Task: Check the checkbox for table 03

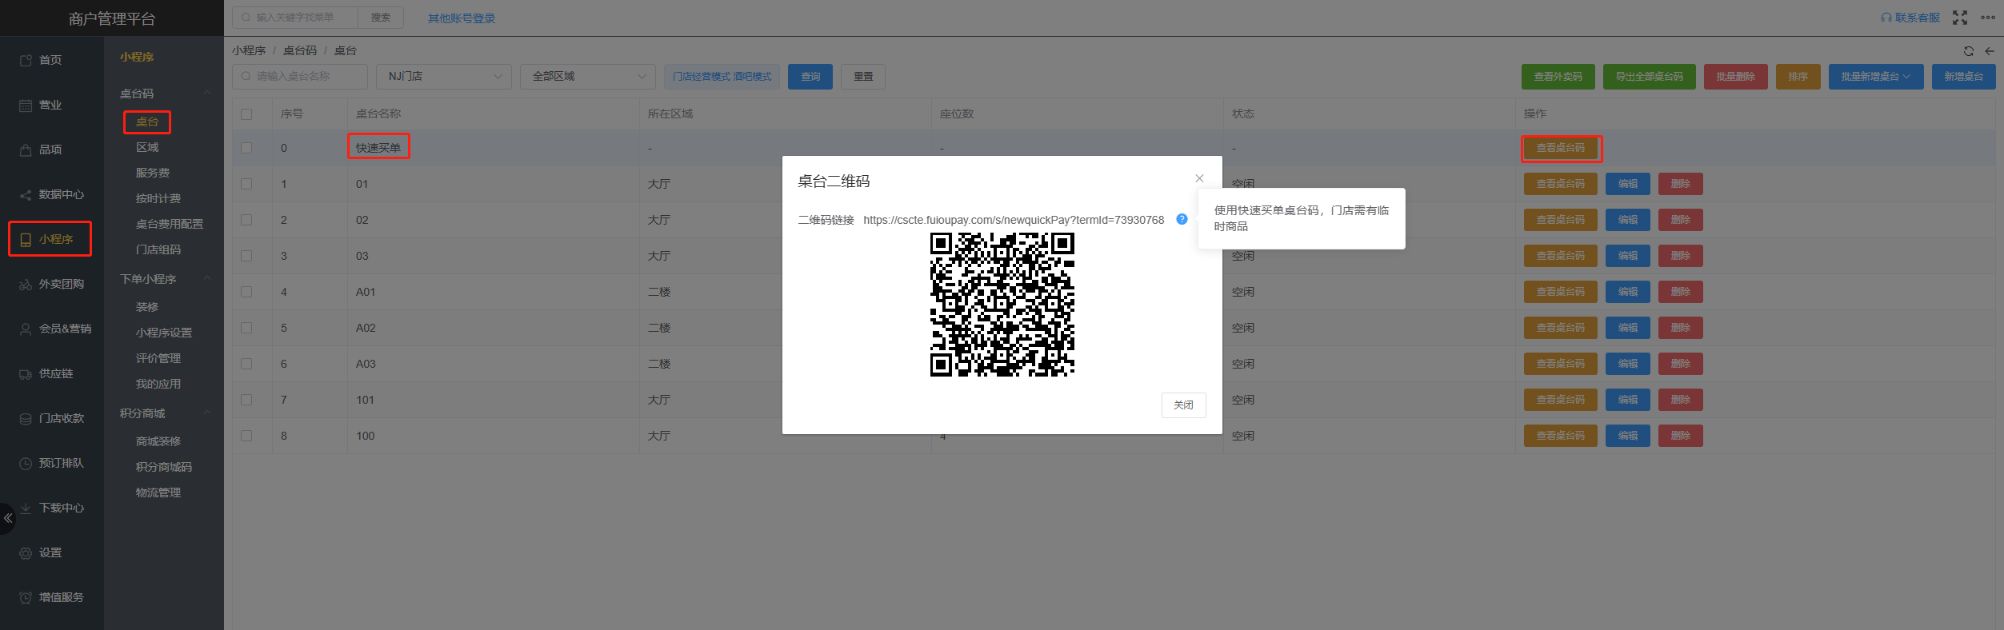Action: coord(246,256)
